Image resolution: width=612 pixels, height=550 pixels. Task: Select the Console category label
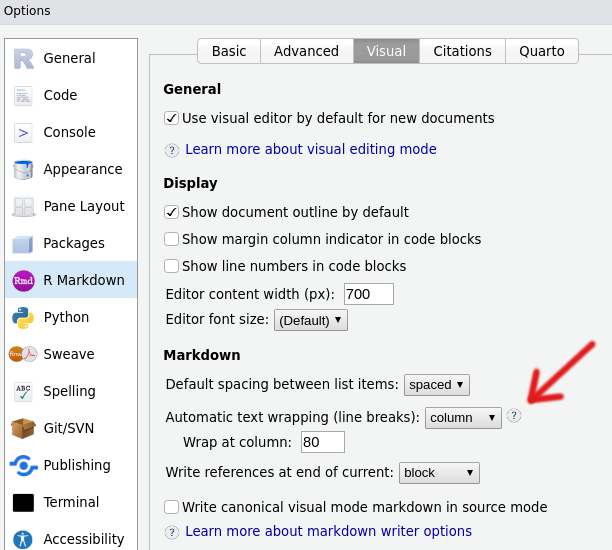coord(69,132)
